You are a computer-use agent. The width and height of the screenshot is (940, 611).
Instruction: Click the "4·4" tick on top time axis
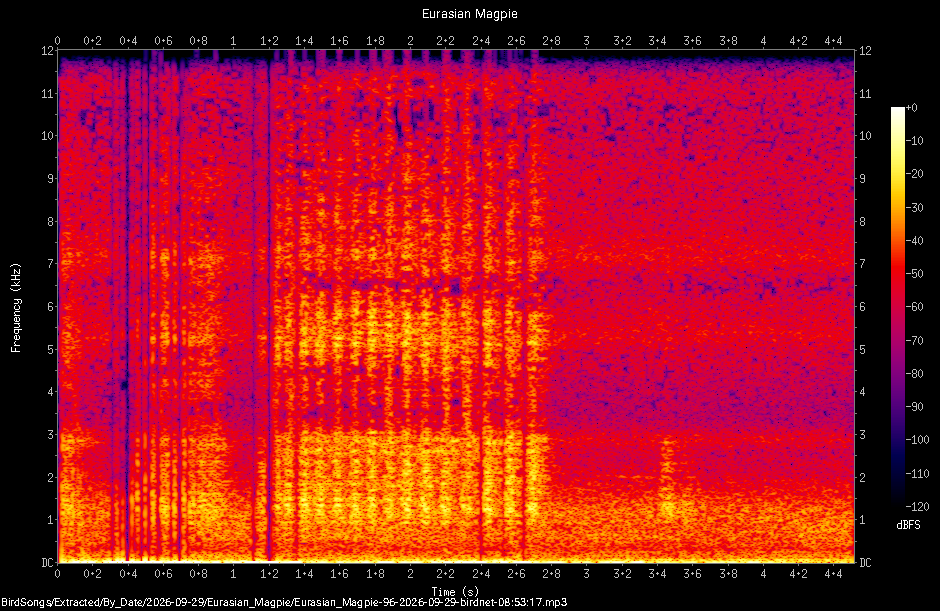pyautogui.click(x=834, y=41)
